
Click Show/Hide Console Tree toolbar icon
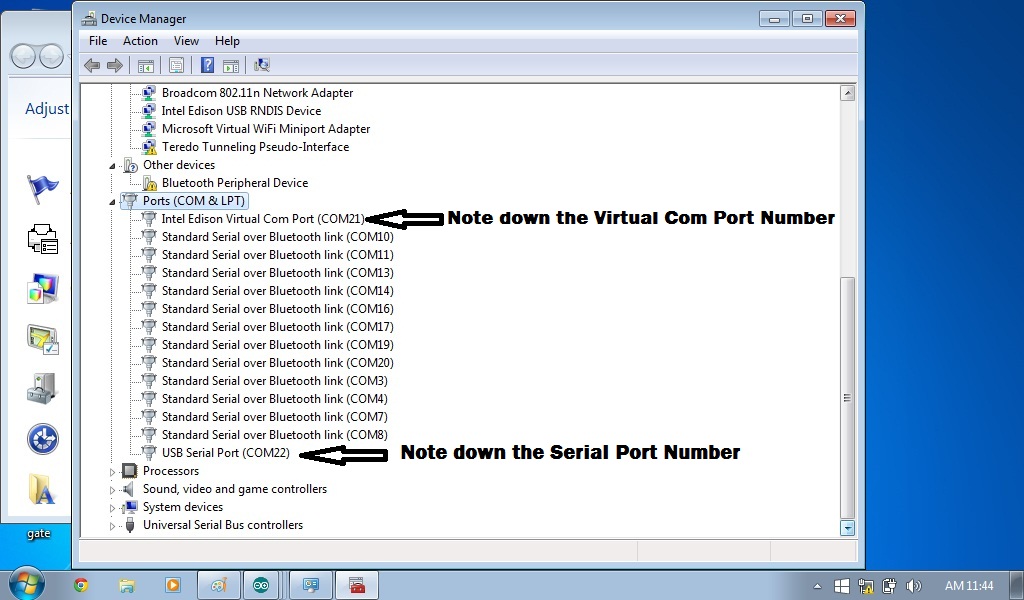click(146, 65)
